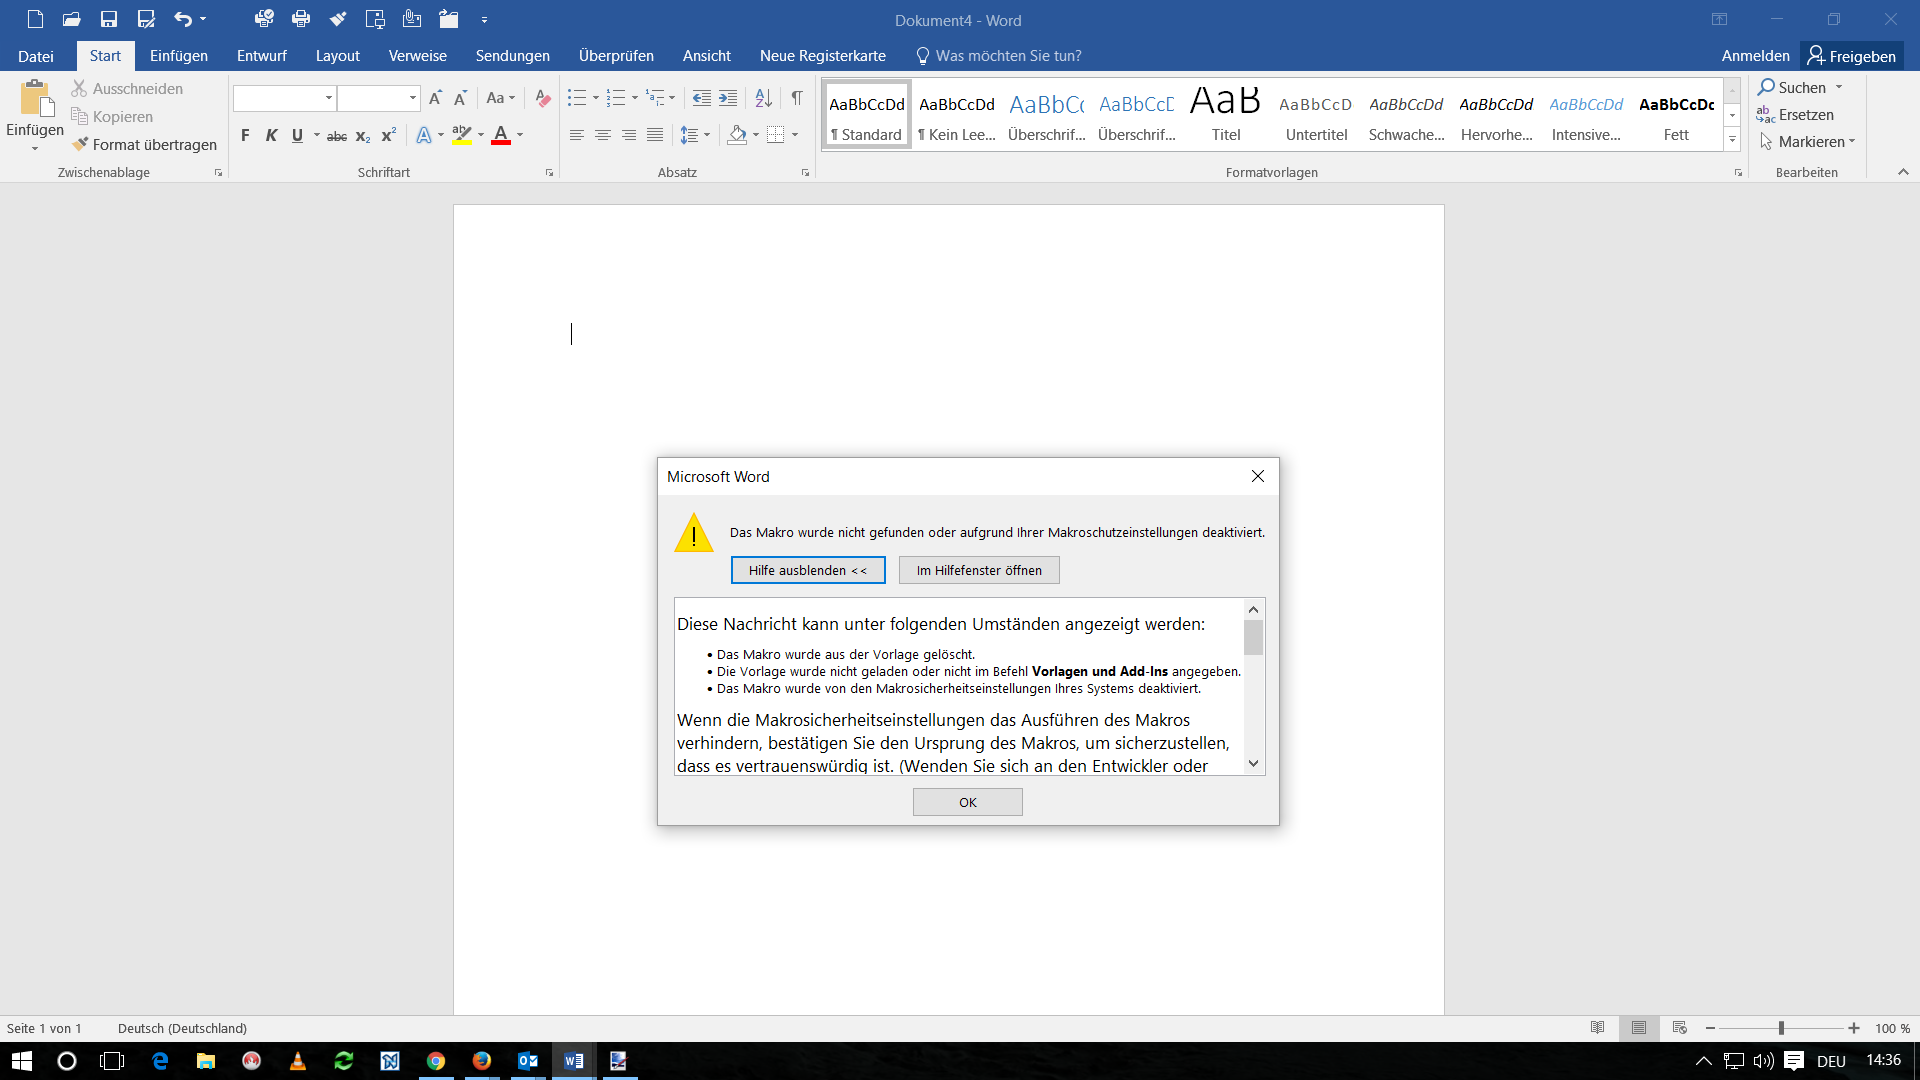This screenshot has width=1920, height=1080.
Task: Open the font name dropdown
Action: [x=328, y=98]
